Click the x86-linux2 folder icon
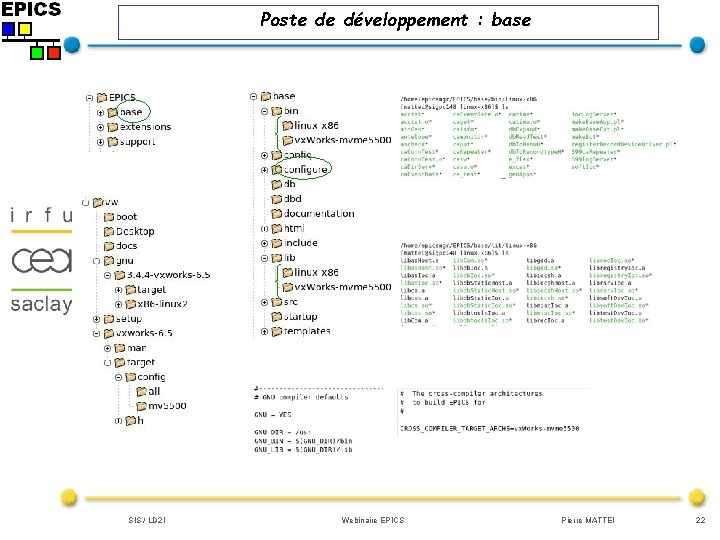Viewport: 720px width, 540px height. [130, 304]
